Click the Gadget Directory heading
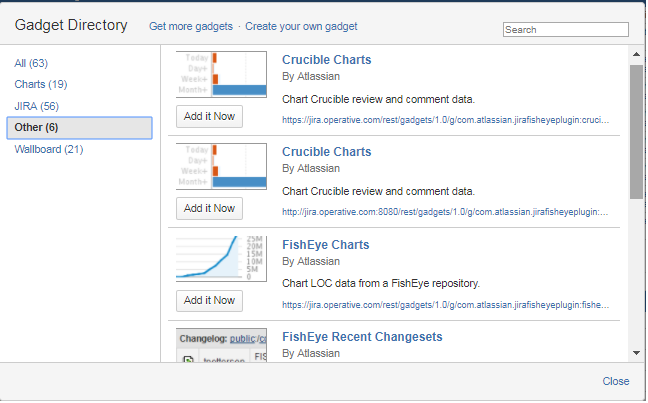The image size is (648, 403). [71, 25]
